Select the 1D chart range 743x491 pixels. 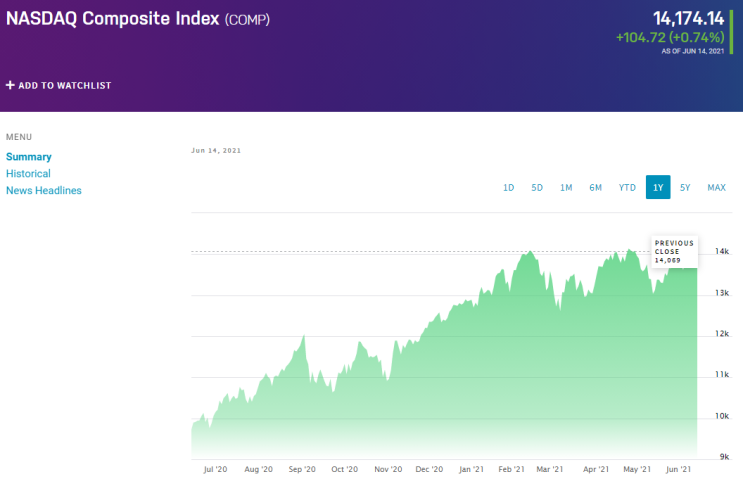pos(508,188)
